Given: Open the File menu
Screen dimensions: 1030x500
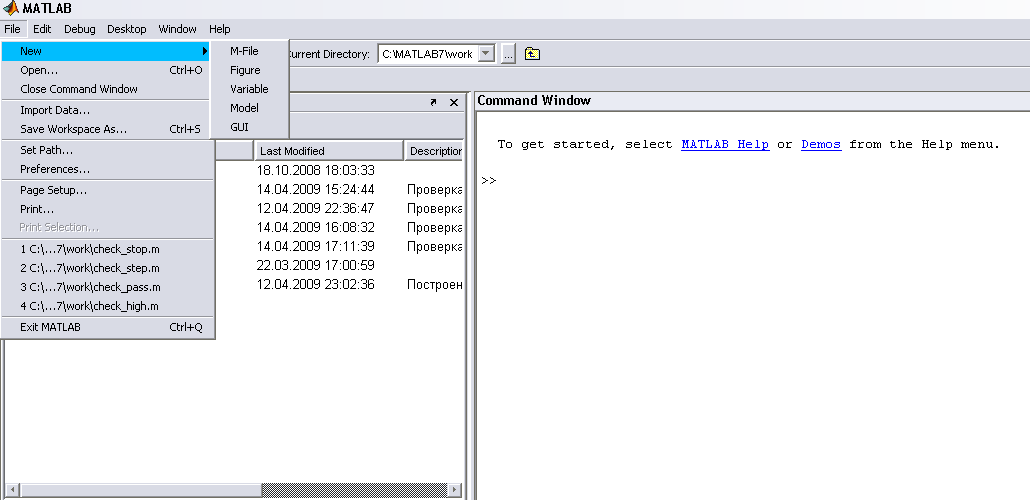Looking at the screenshot, I should click(x=12, y=29).
